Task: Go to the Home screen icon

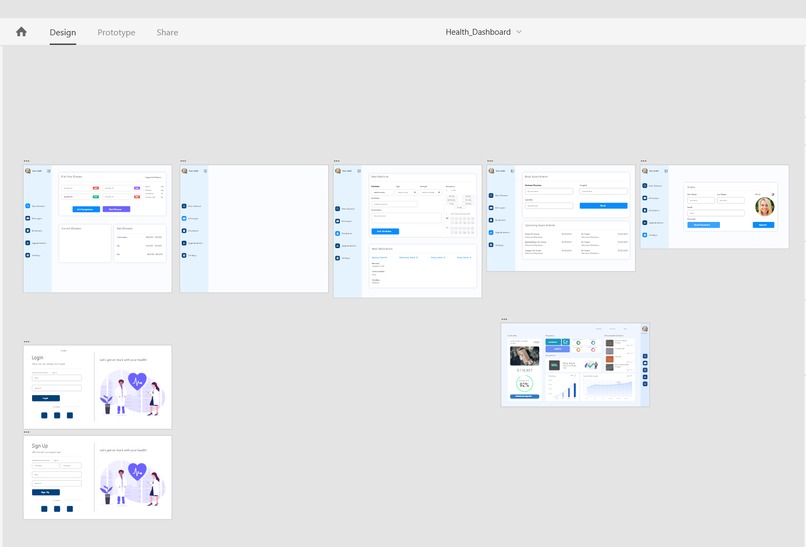Action: pyautogui.click(x=21, y=32)
